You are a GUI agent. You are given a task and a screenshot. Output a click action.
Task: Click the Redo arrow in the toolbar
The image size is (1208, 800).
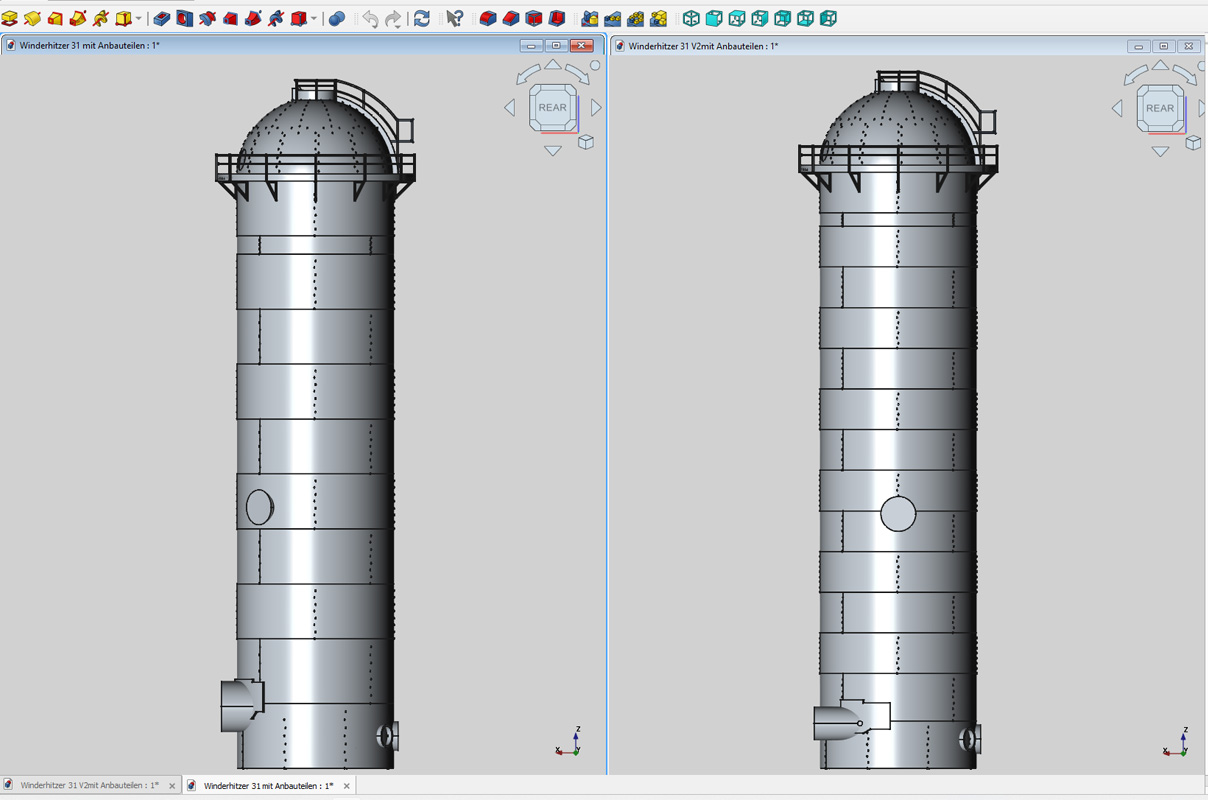point(393,19)
